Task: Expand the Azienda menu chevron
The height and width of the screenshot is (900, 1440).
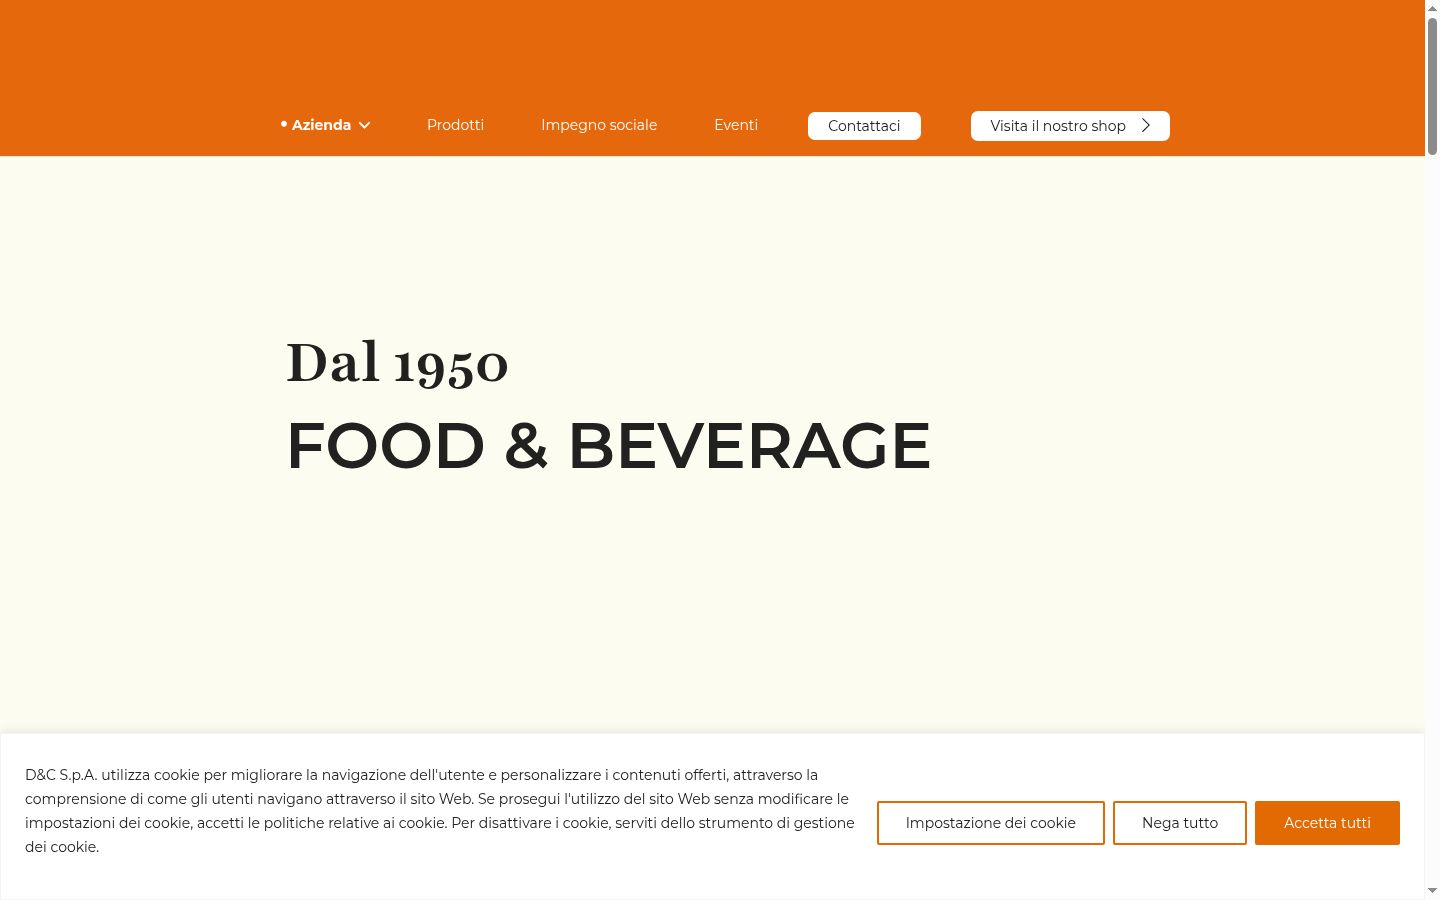Action: tap(365, 125)
